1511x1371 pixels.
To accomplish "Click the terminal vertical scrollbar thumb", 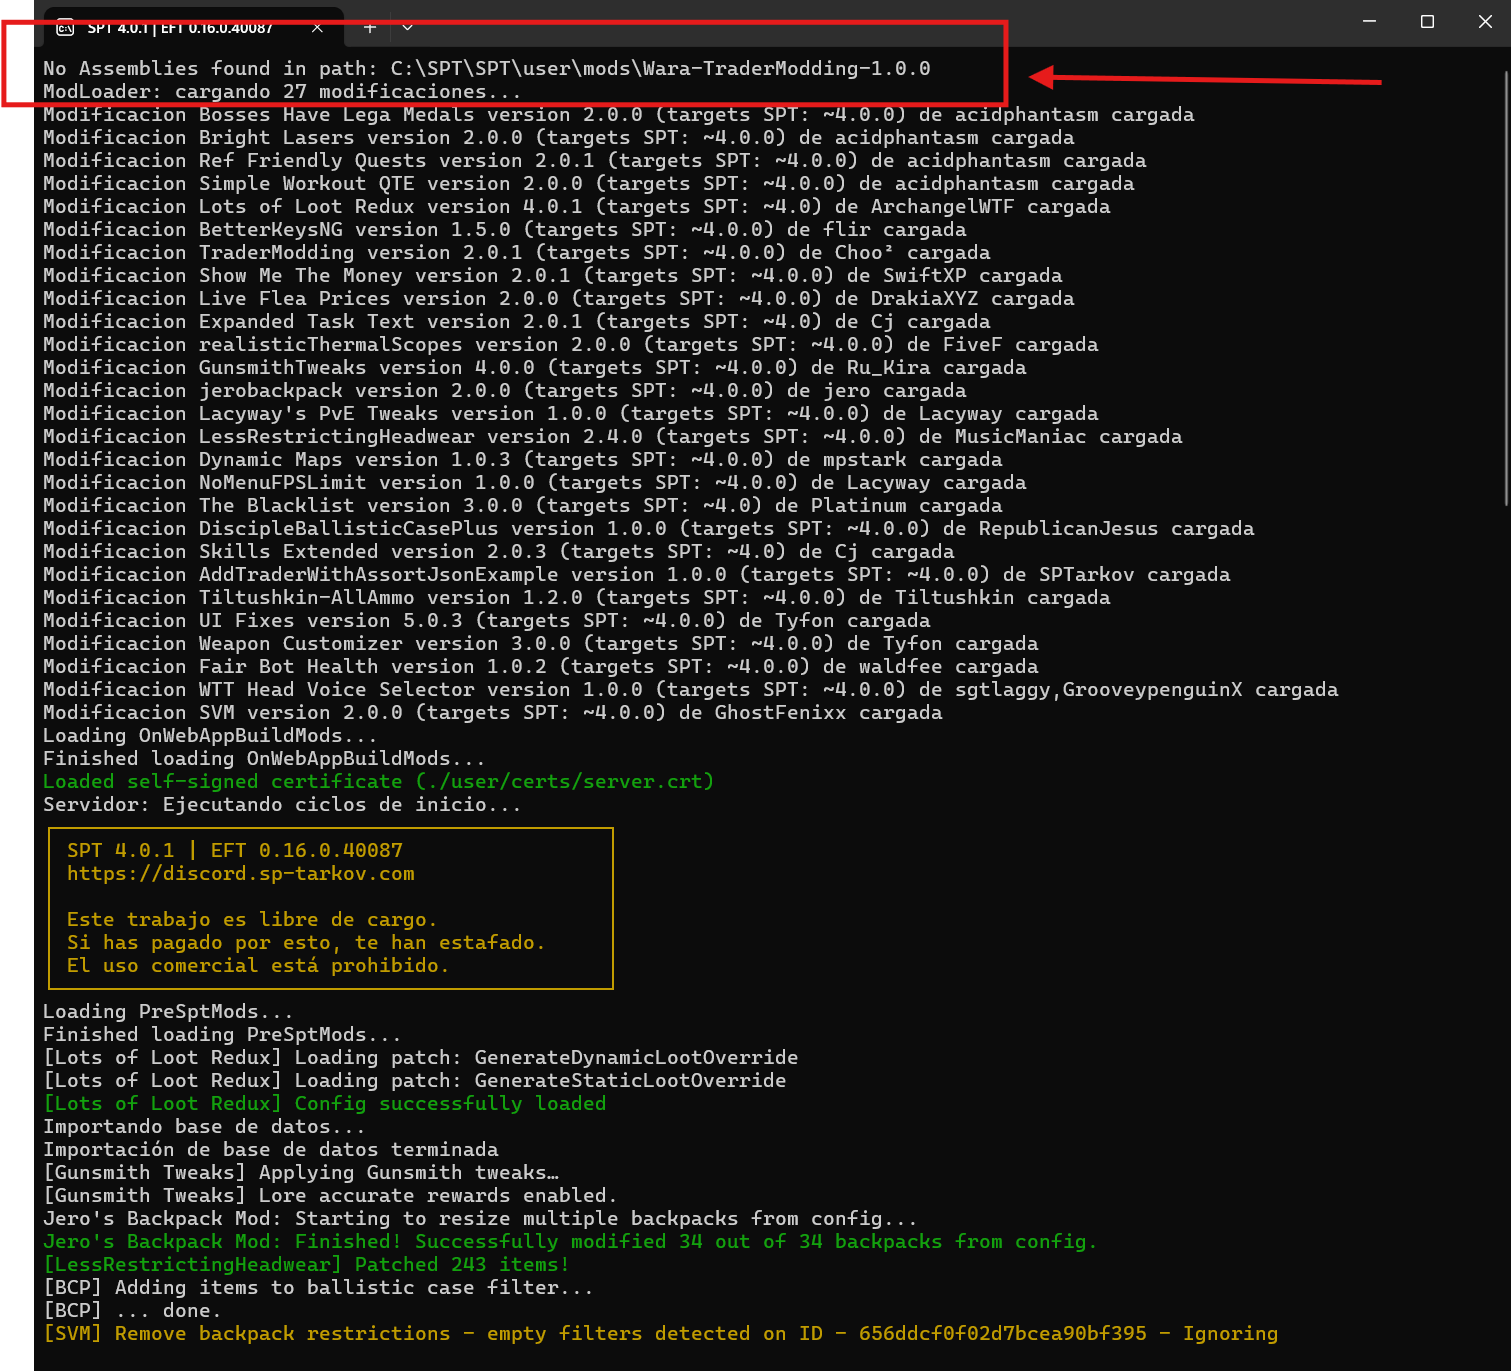I will pos(1505,288).
